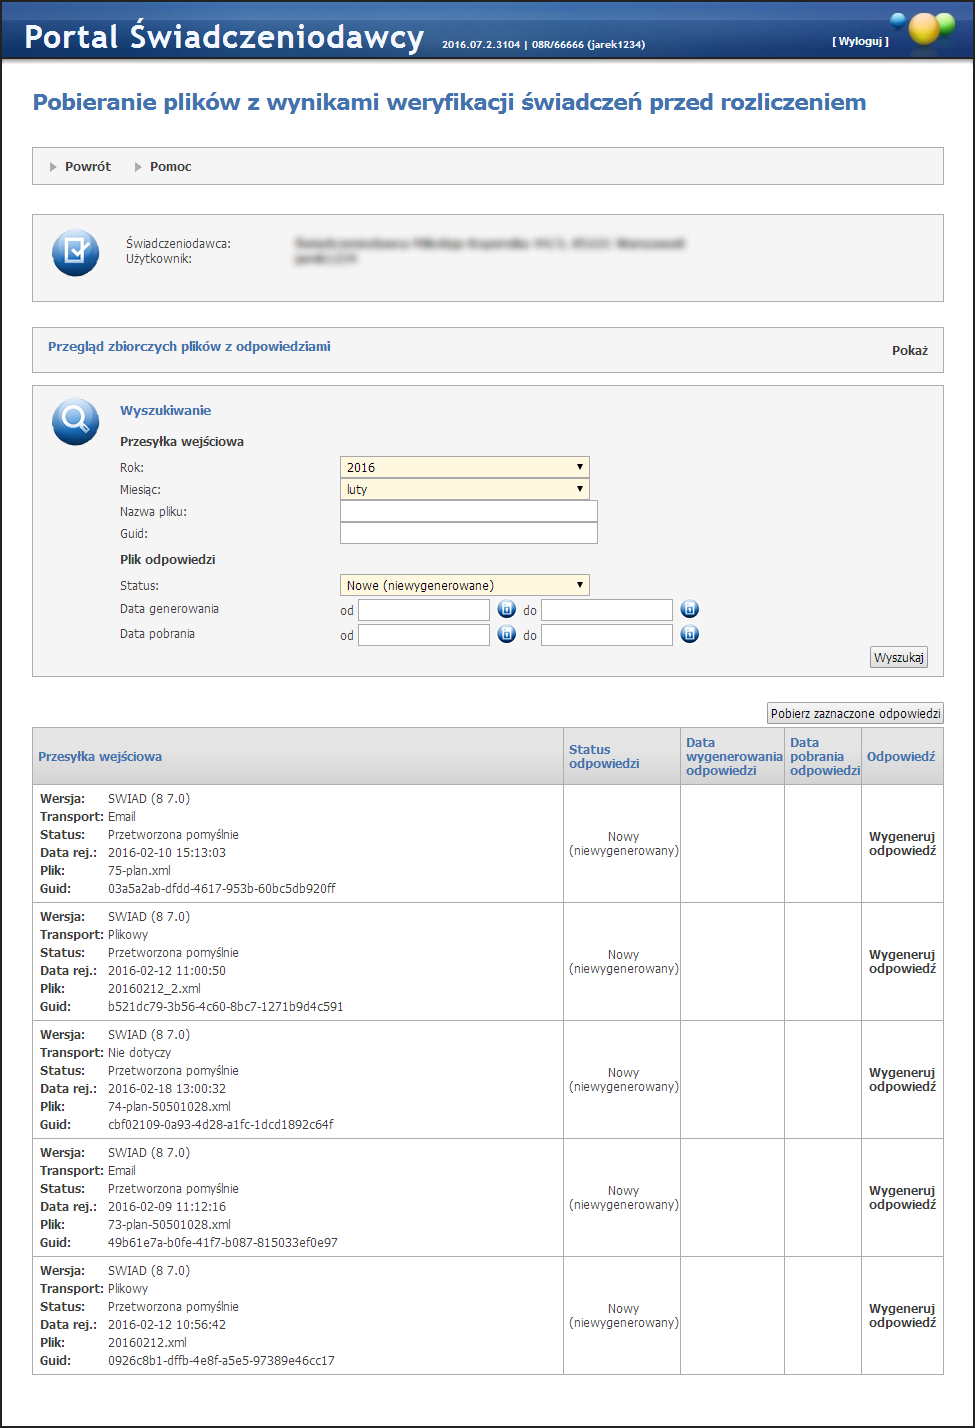Click the provider document check icon
The height and width of the screenshot is (1428, 975).
tap(76, 253)
